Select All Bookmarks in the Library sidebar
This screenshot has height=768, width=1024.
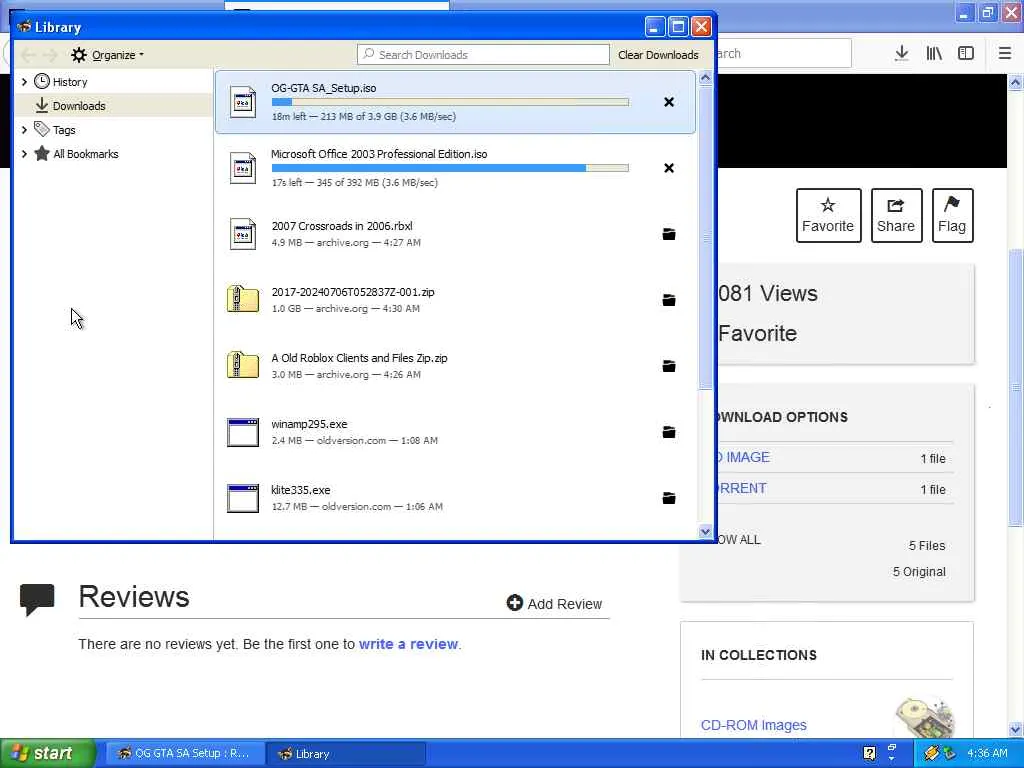click(x=86, y=154)
